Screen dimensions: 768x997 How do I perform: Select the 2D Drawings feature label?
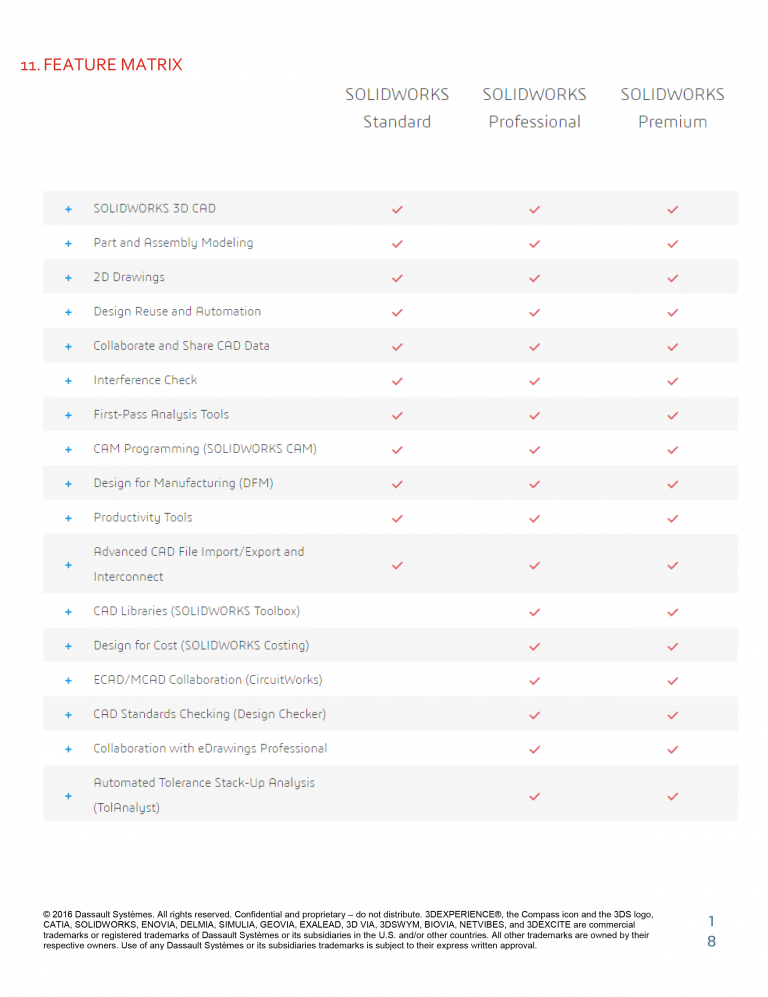click(129, 277)
